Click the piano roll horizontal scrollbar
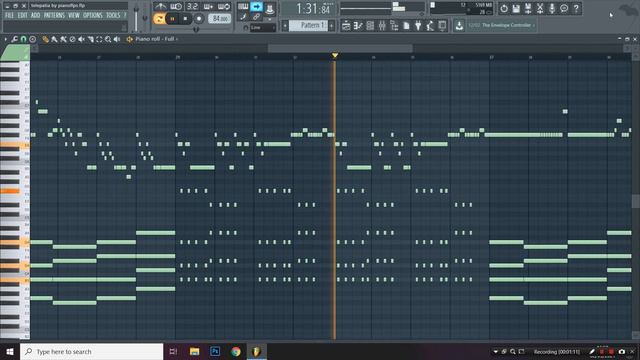640x360 pixels. click(340, 49)
